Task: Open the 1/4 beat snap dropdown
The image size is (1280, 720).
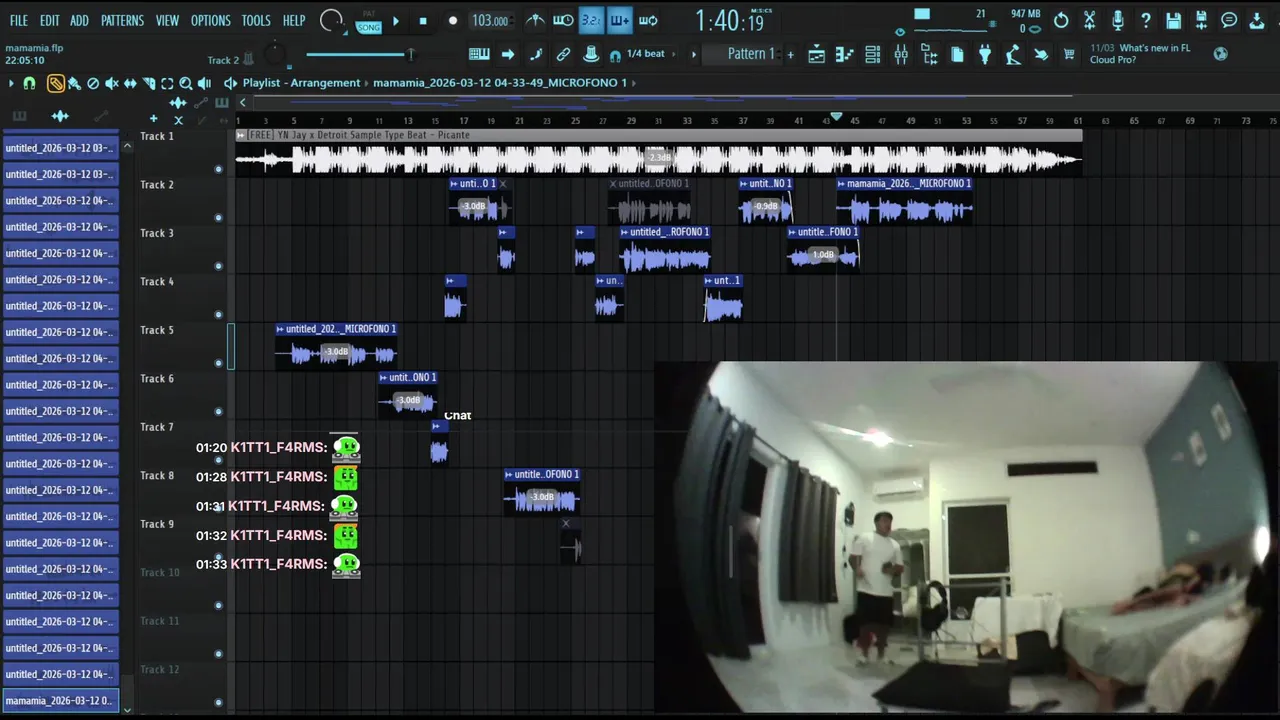Action: 645,54
